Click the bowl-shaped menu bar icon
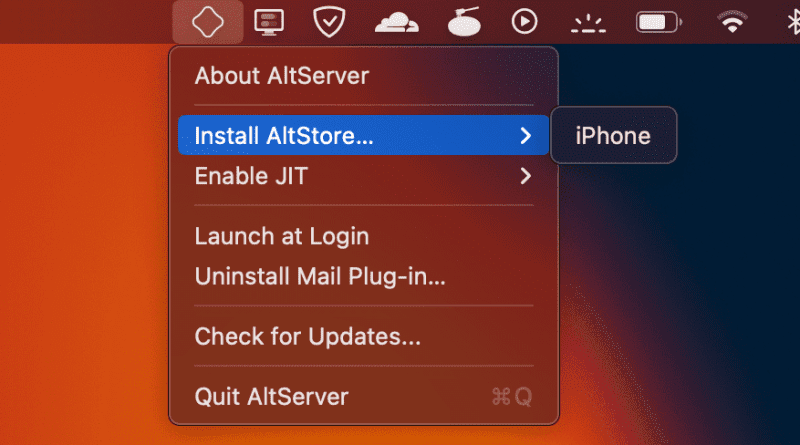This screenshot has height=445, width=800. [x=464, y=22]
